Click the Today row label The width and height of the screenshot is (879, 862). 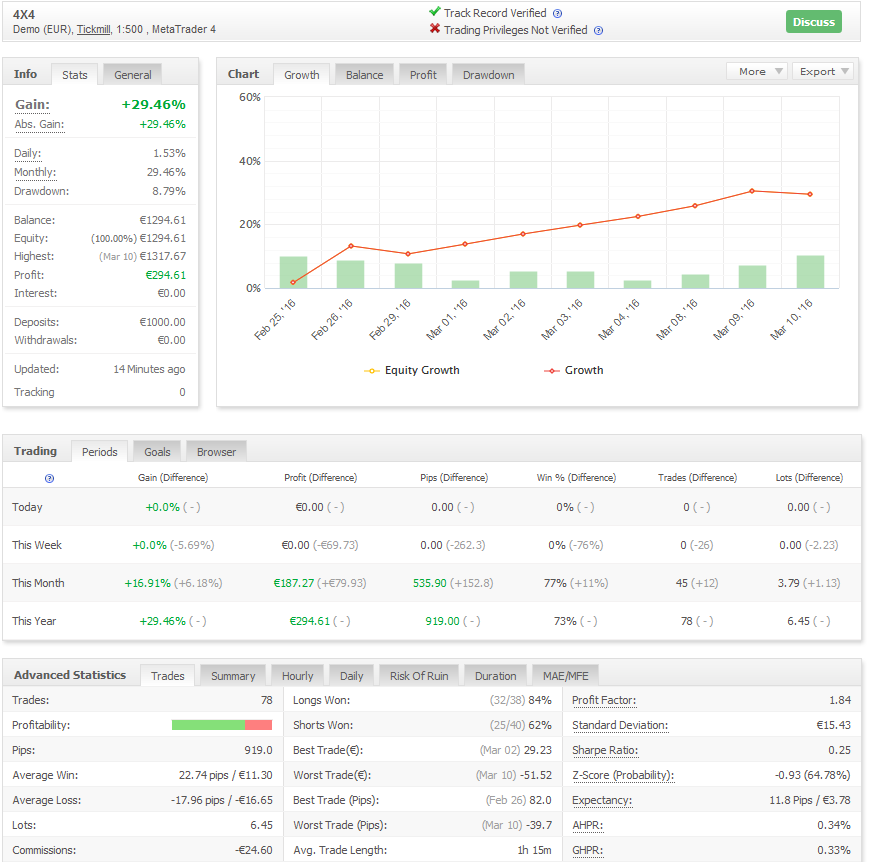click(x=27, y=507)
